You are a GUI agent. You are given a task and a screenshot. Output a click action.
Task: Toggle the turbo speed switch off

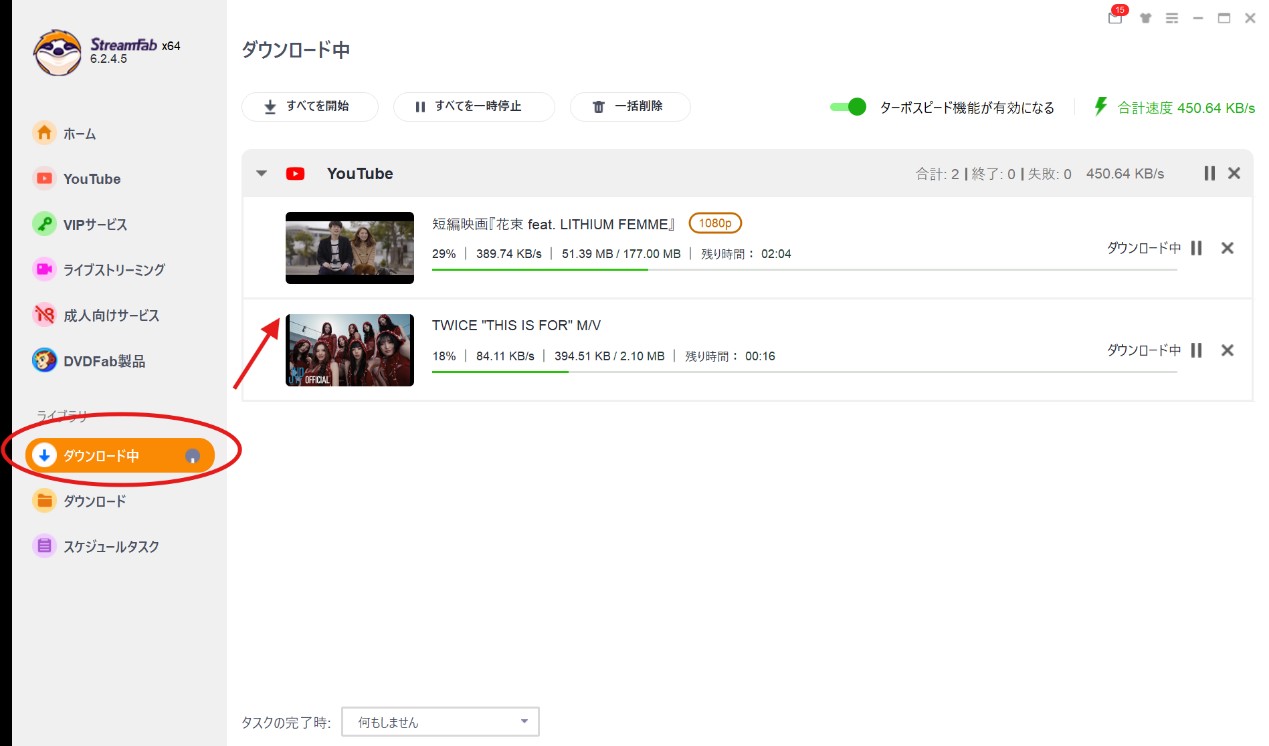[x=848, y=107]
